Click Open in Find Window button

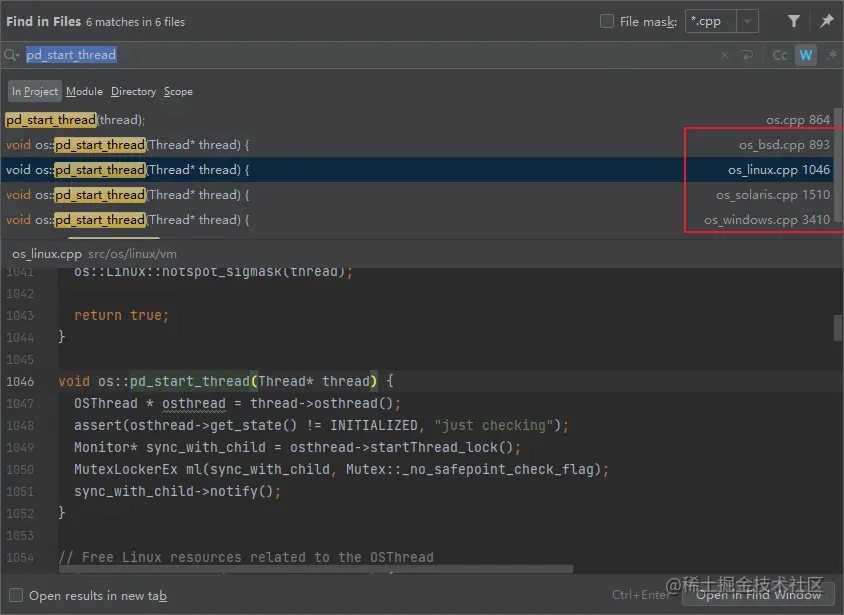pos(758,595)
